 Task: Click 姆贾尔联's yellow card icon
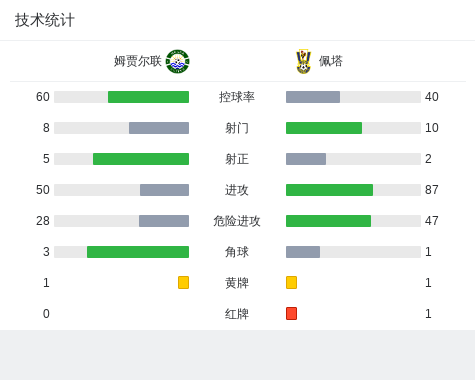(x=183, y=282)
